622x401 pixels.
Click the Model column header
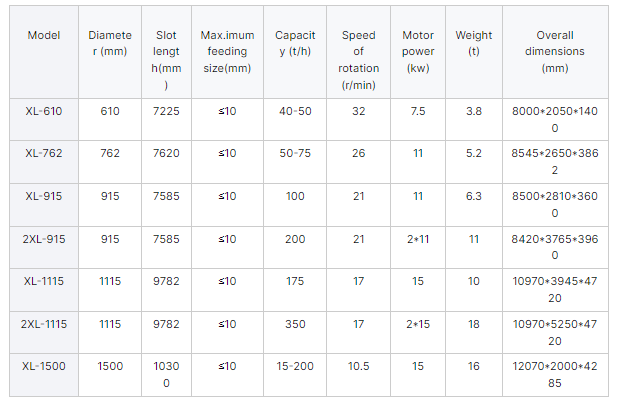[44, 35]
